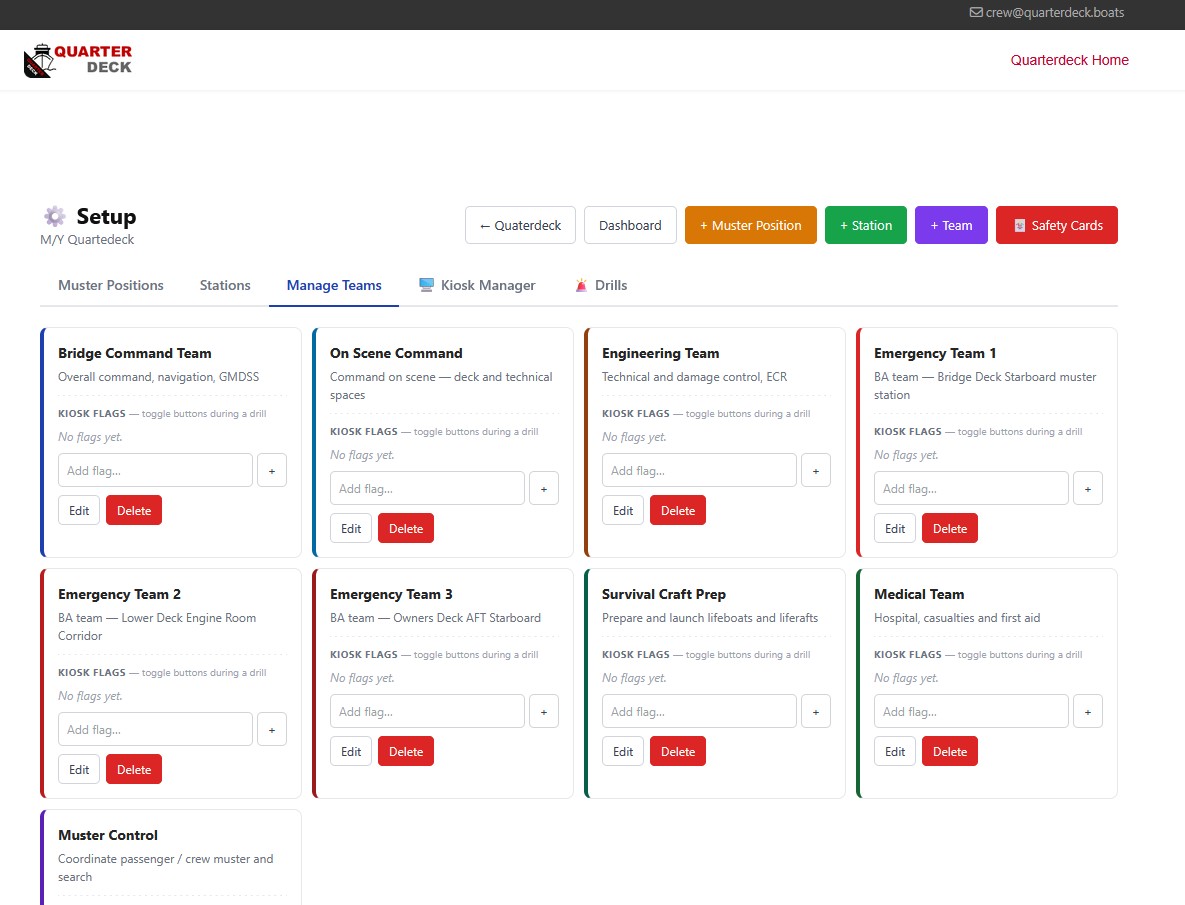This screenshot has width=1185, height=905.
Task: Open the Muster Positions tab
Action: click(x=111, y=286)
